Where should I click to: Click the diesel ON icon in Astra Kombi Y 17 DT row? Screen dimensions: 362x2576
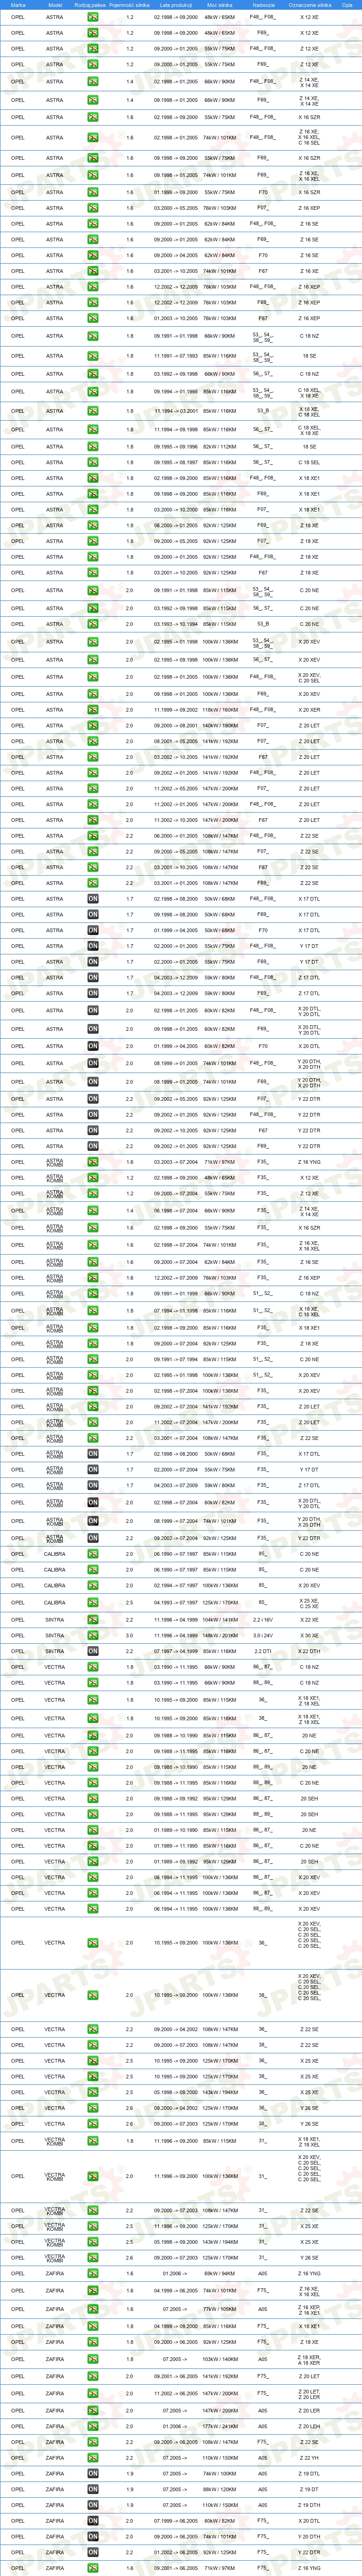coord(93,1470)
